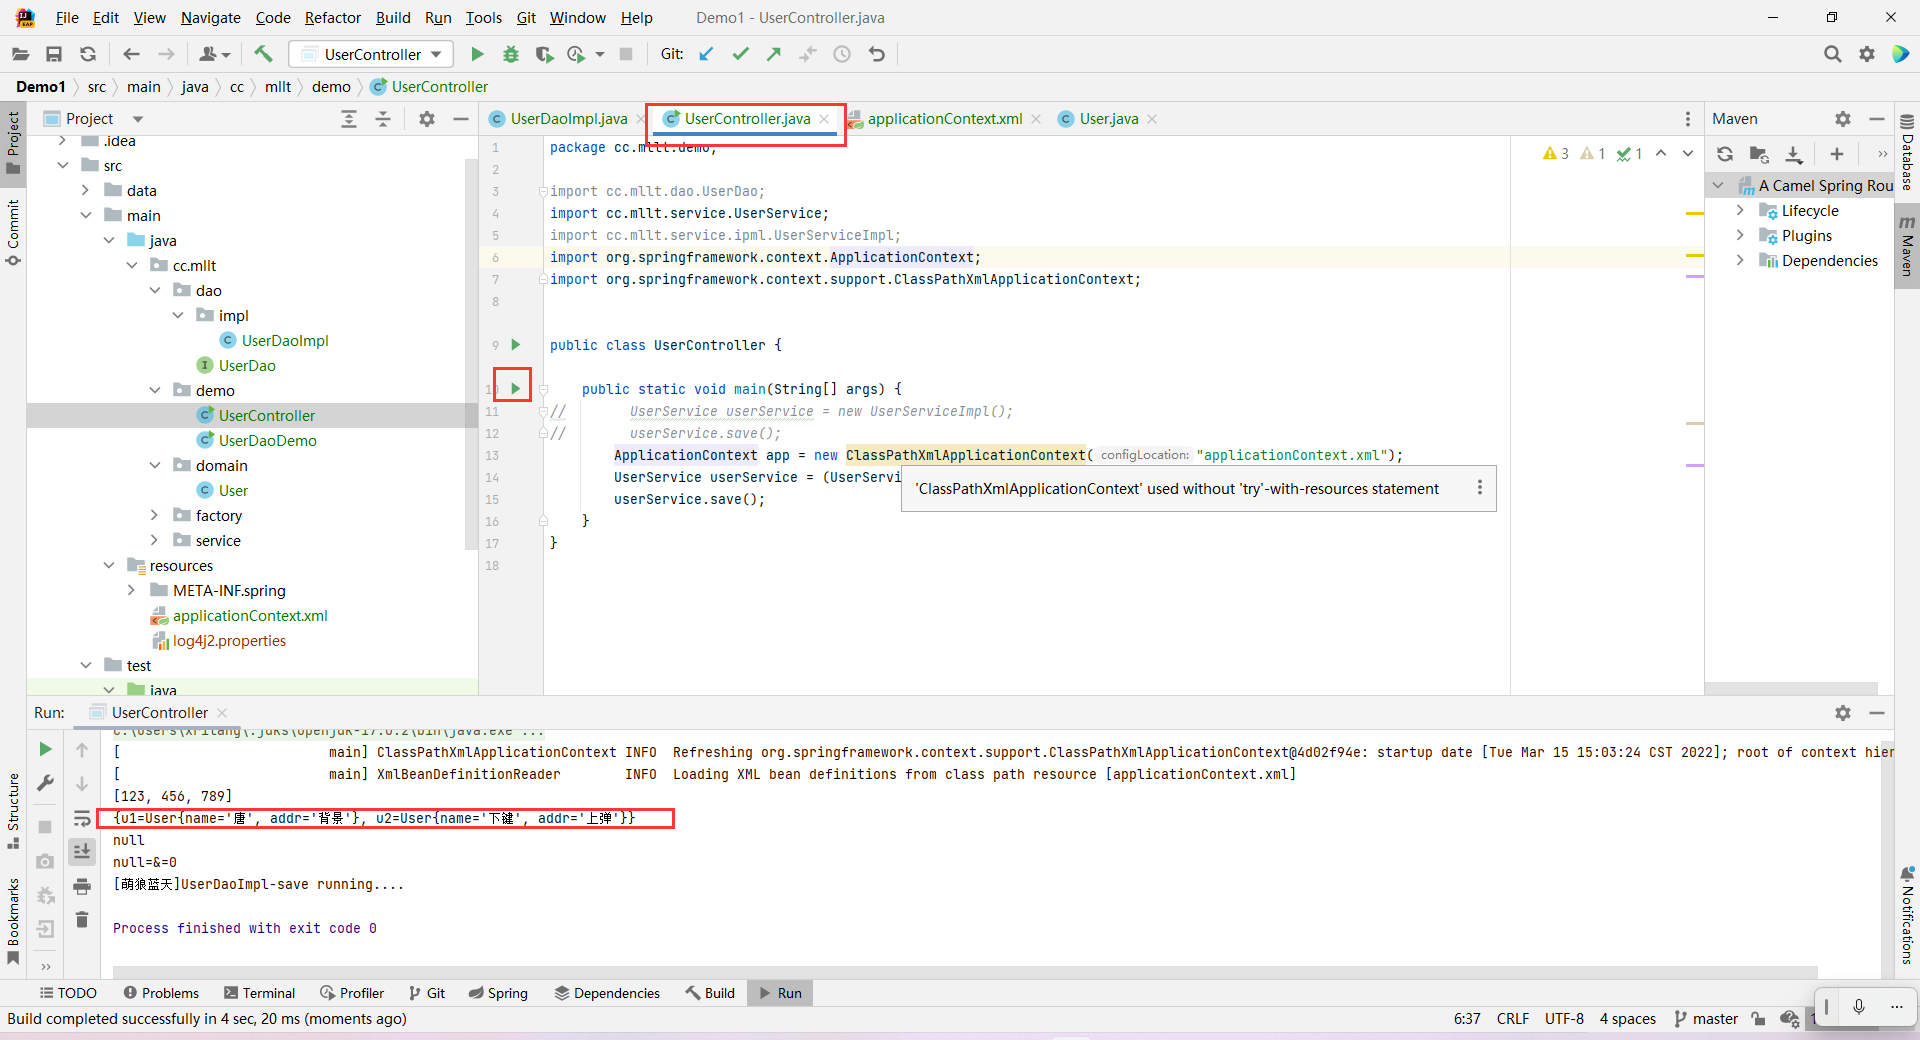Click the Save All toolbar icon
This screenshot has width=1920, height=1040.
click(54, 54)
